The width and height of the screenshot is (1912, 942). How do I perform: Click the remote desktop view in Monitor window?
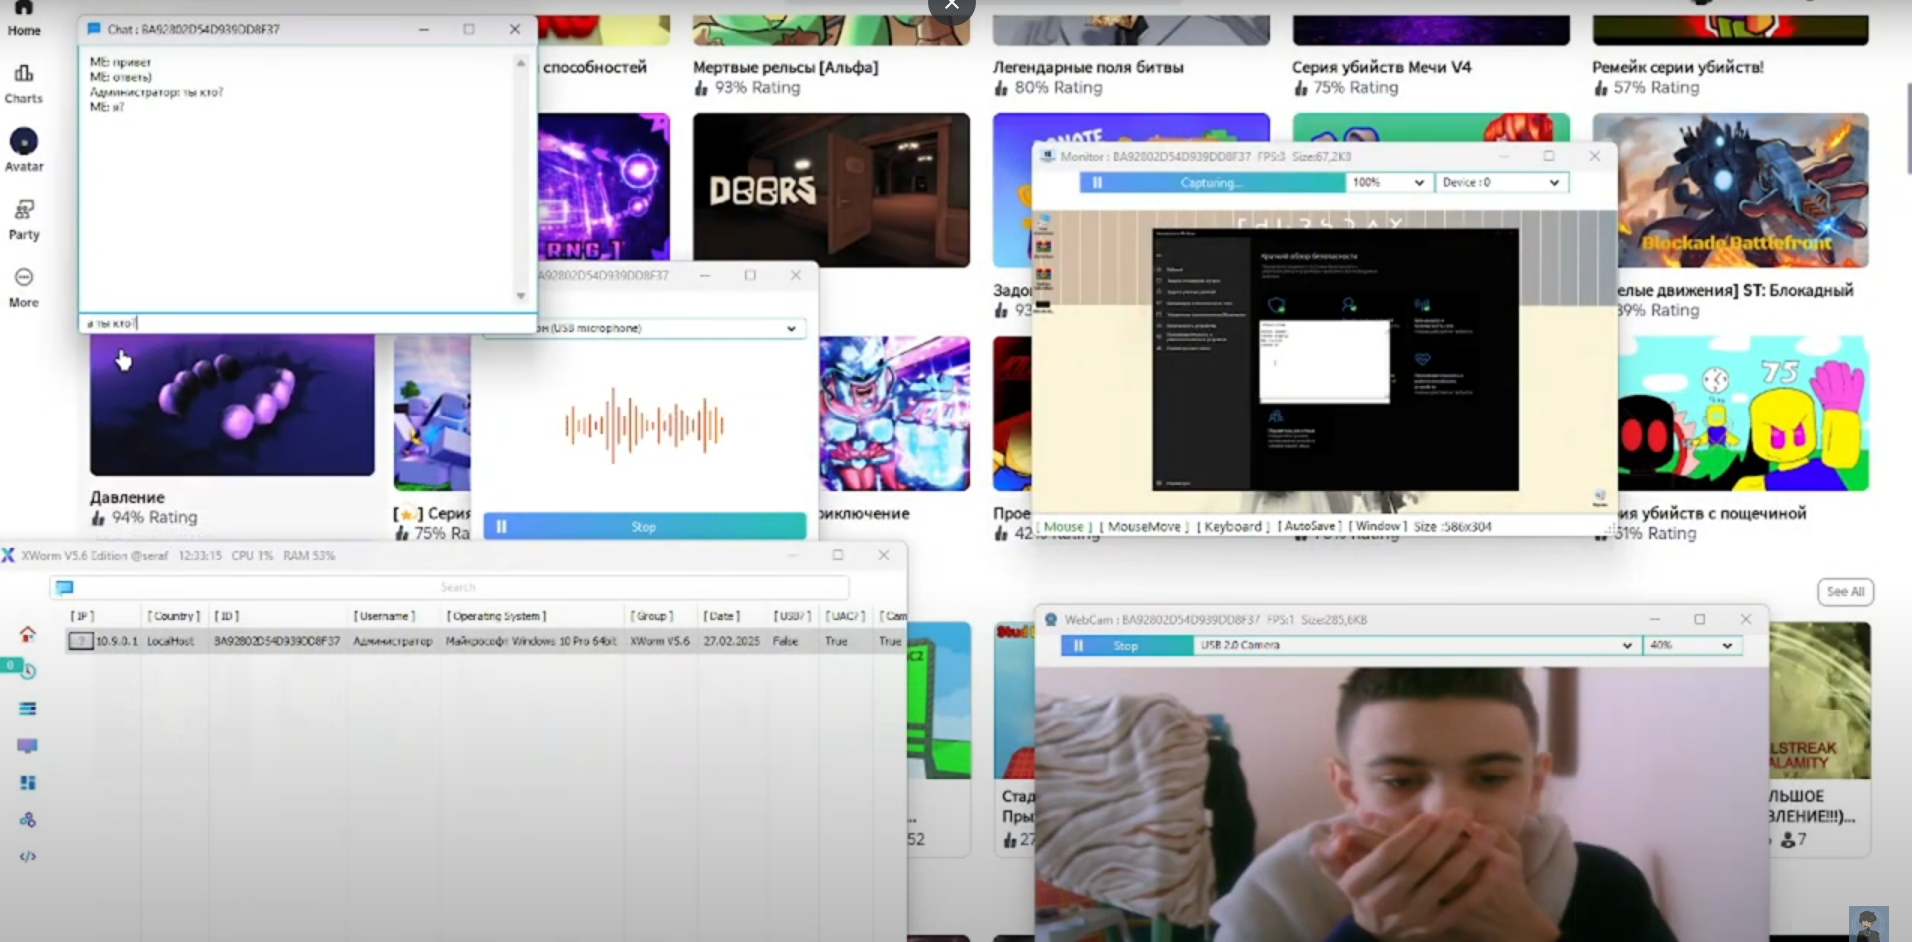pyautogui.click(x=1324, y=362)
